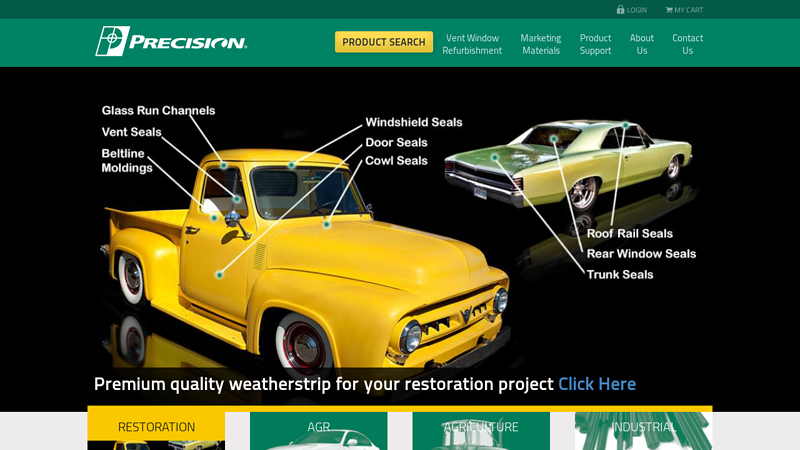
Task: Click the Cowl Seals label
Action: click(396, 161)
